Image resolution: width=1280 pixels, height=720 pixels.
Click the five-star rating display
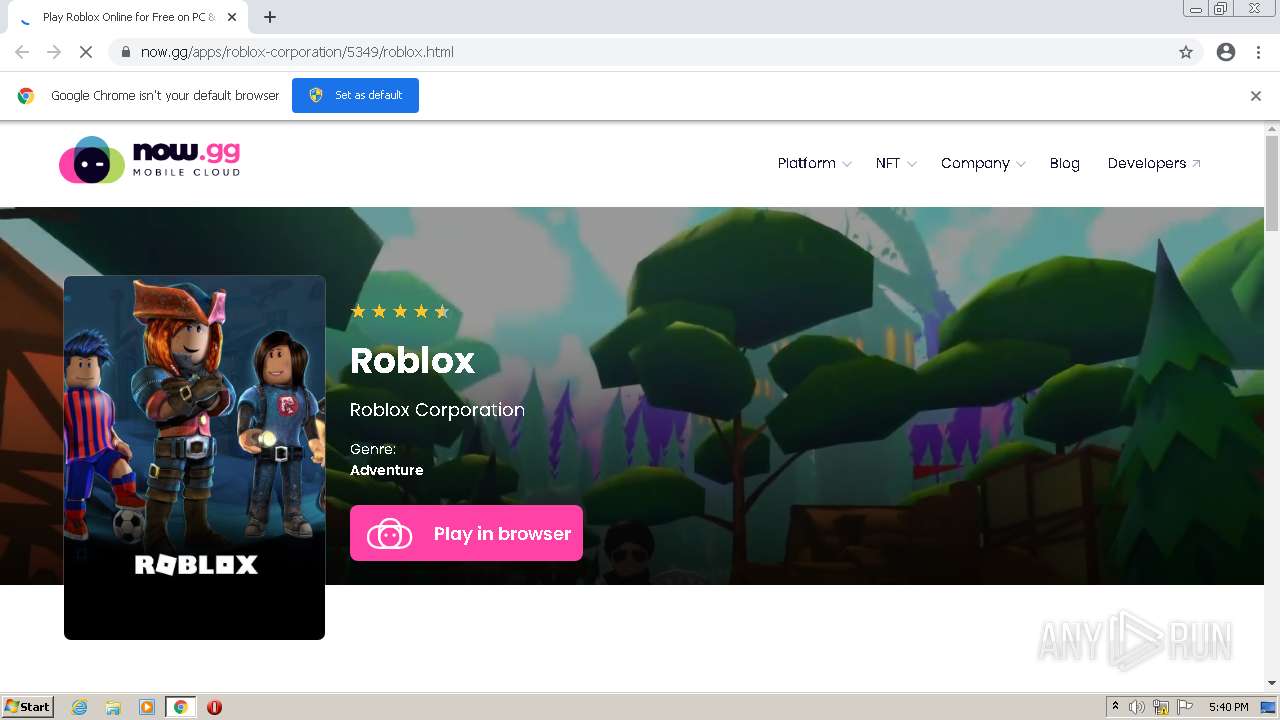[400, 311]
